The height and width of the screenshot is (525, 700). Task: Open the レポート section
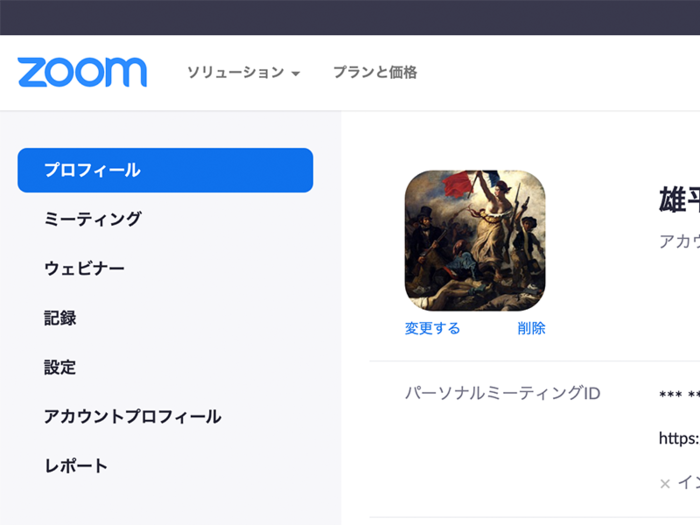(x=76, y=466)
